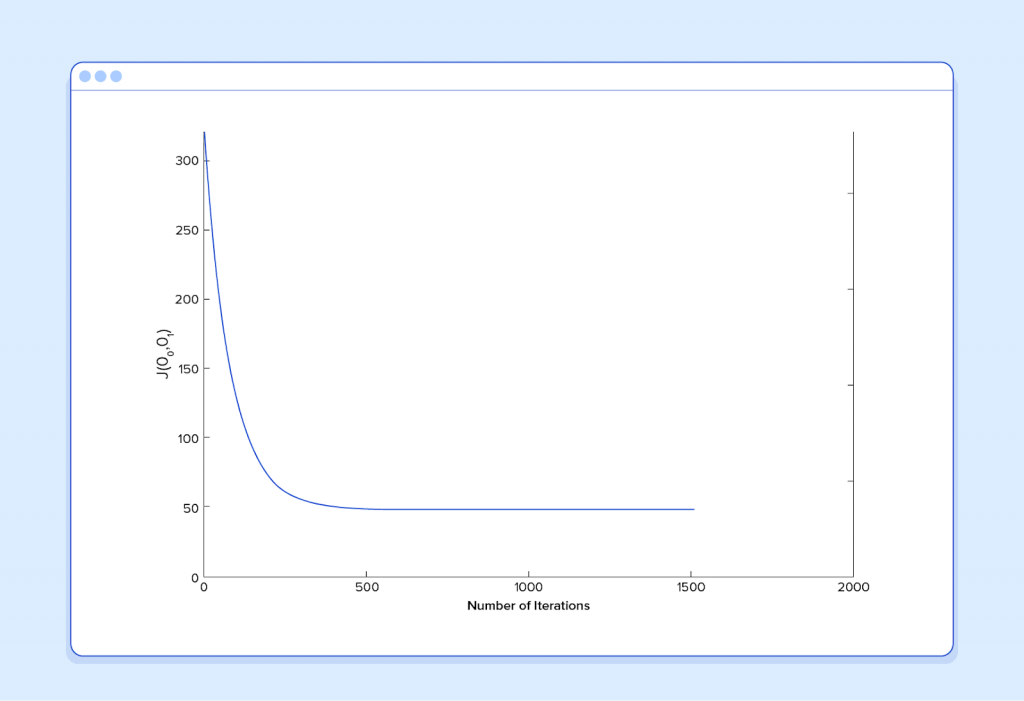This screenshot has height=701, width=1024.
Task: Click the second-from-top tick on right axis
Action: tap(850, 289)
